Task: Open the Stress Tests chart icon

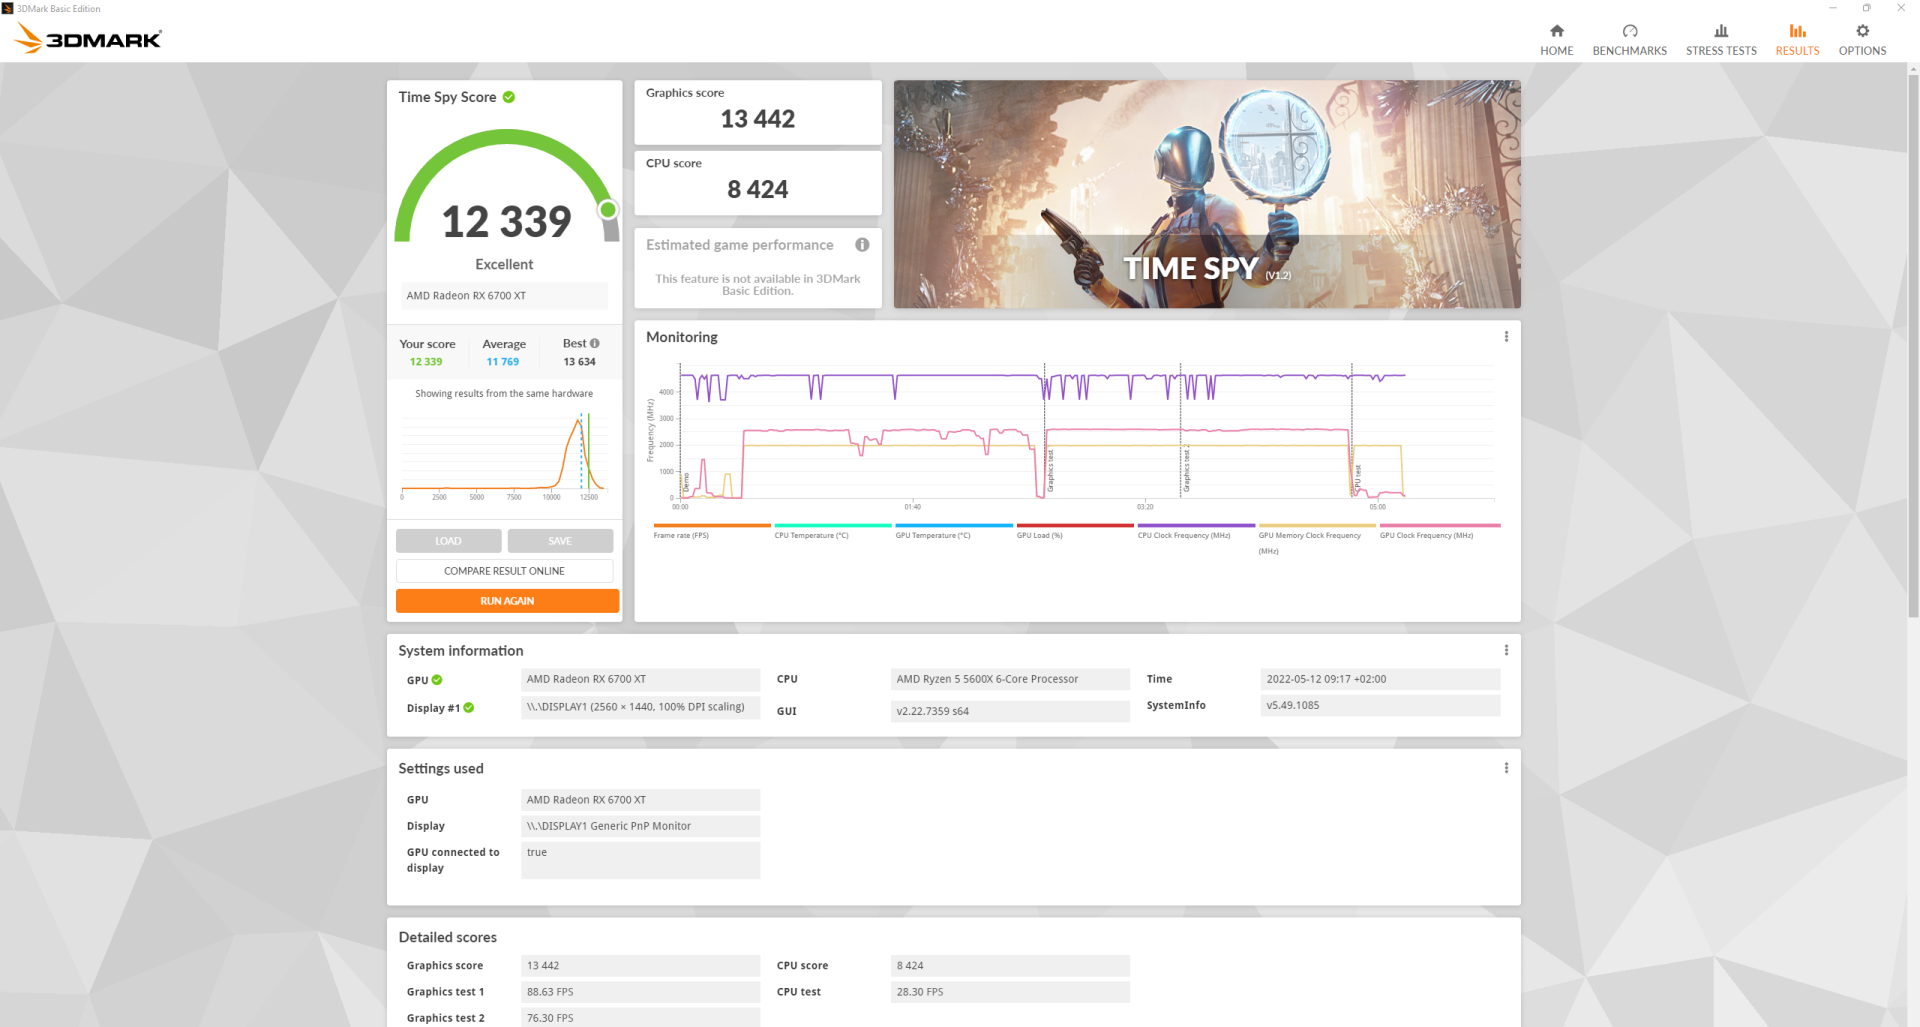Action: click(x=1721, y=31)
